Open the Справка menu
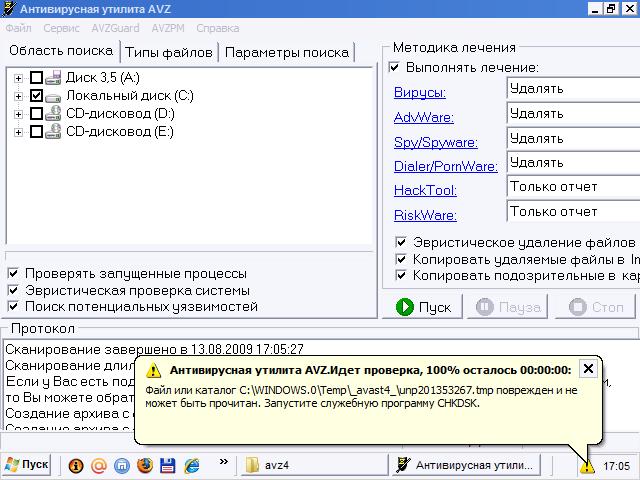This screenshot has height=480, width=640. pos(218,28)
